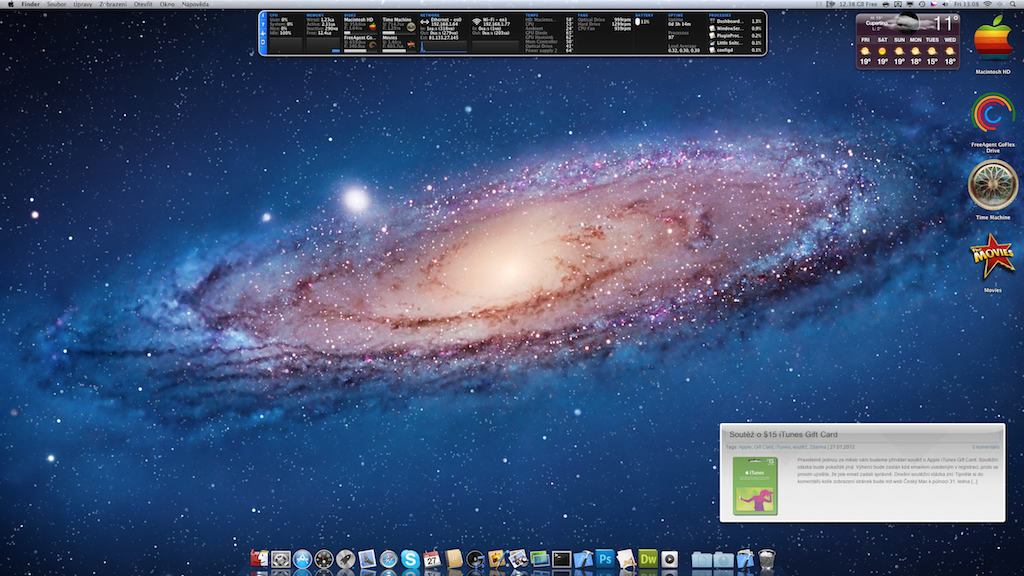Launch Photoshop from the dock
Screen dimensions: 1024x576
604,560
